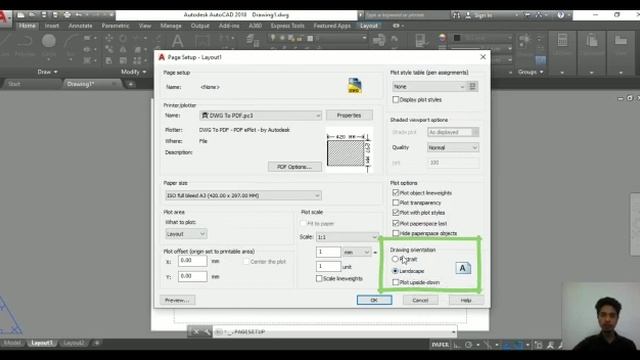Click the X plot offset input field
The height and width of the screenshot is (360, 640).
tap(193, 261)
